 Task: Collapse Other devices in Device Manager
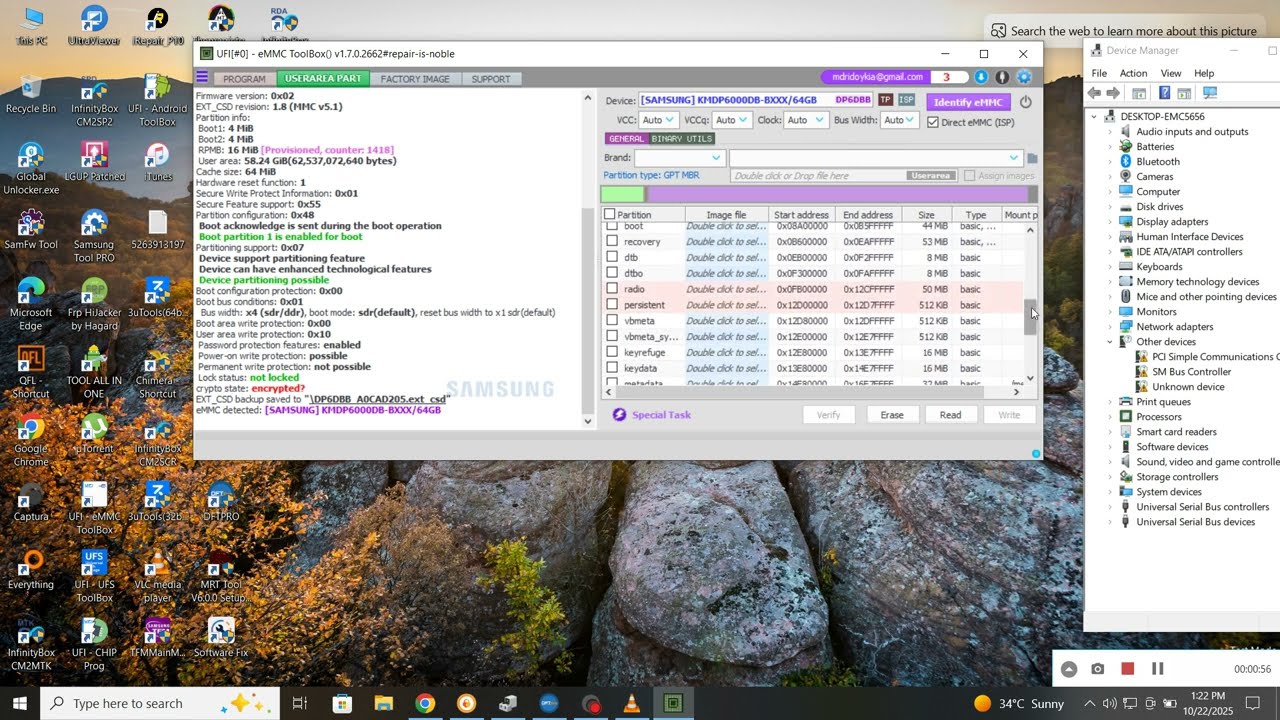pos(1110,342)
